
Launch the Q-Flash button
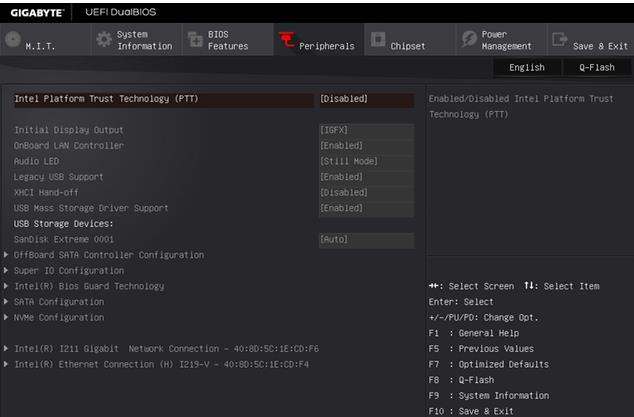[x=597, y=67]
